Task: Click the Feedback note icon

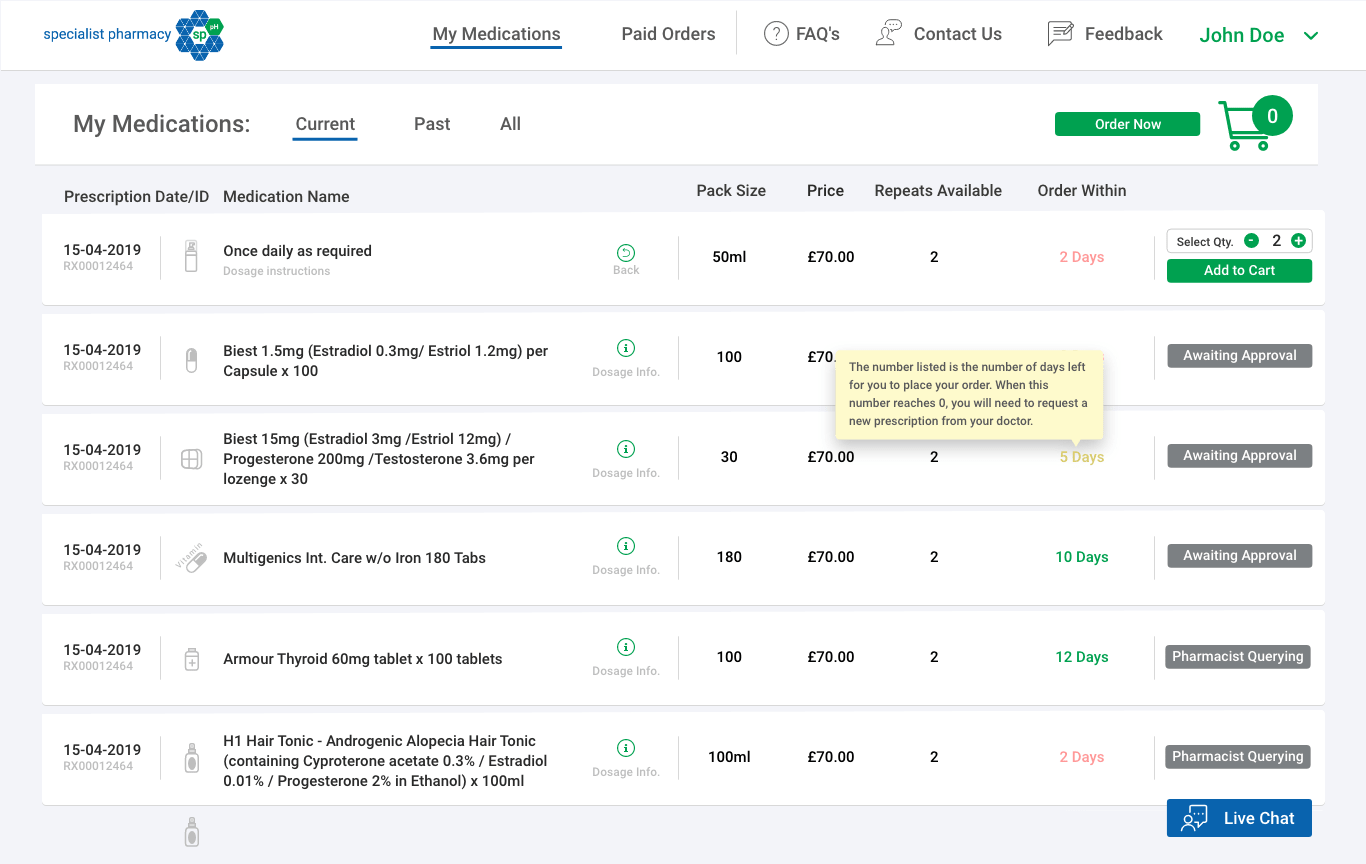Action: [1060, 33]
